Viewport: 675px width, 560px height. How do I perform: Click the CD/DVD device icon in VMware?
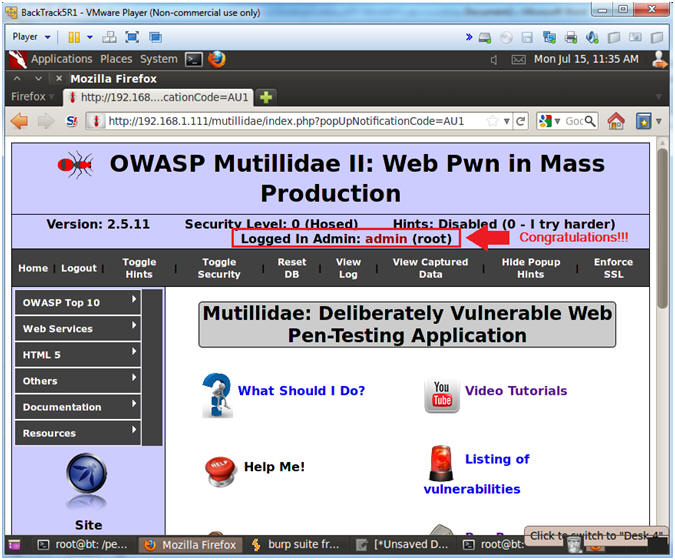point(506,38)
